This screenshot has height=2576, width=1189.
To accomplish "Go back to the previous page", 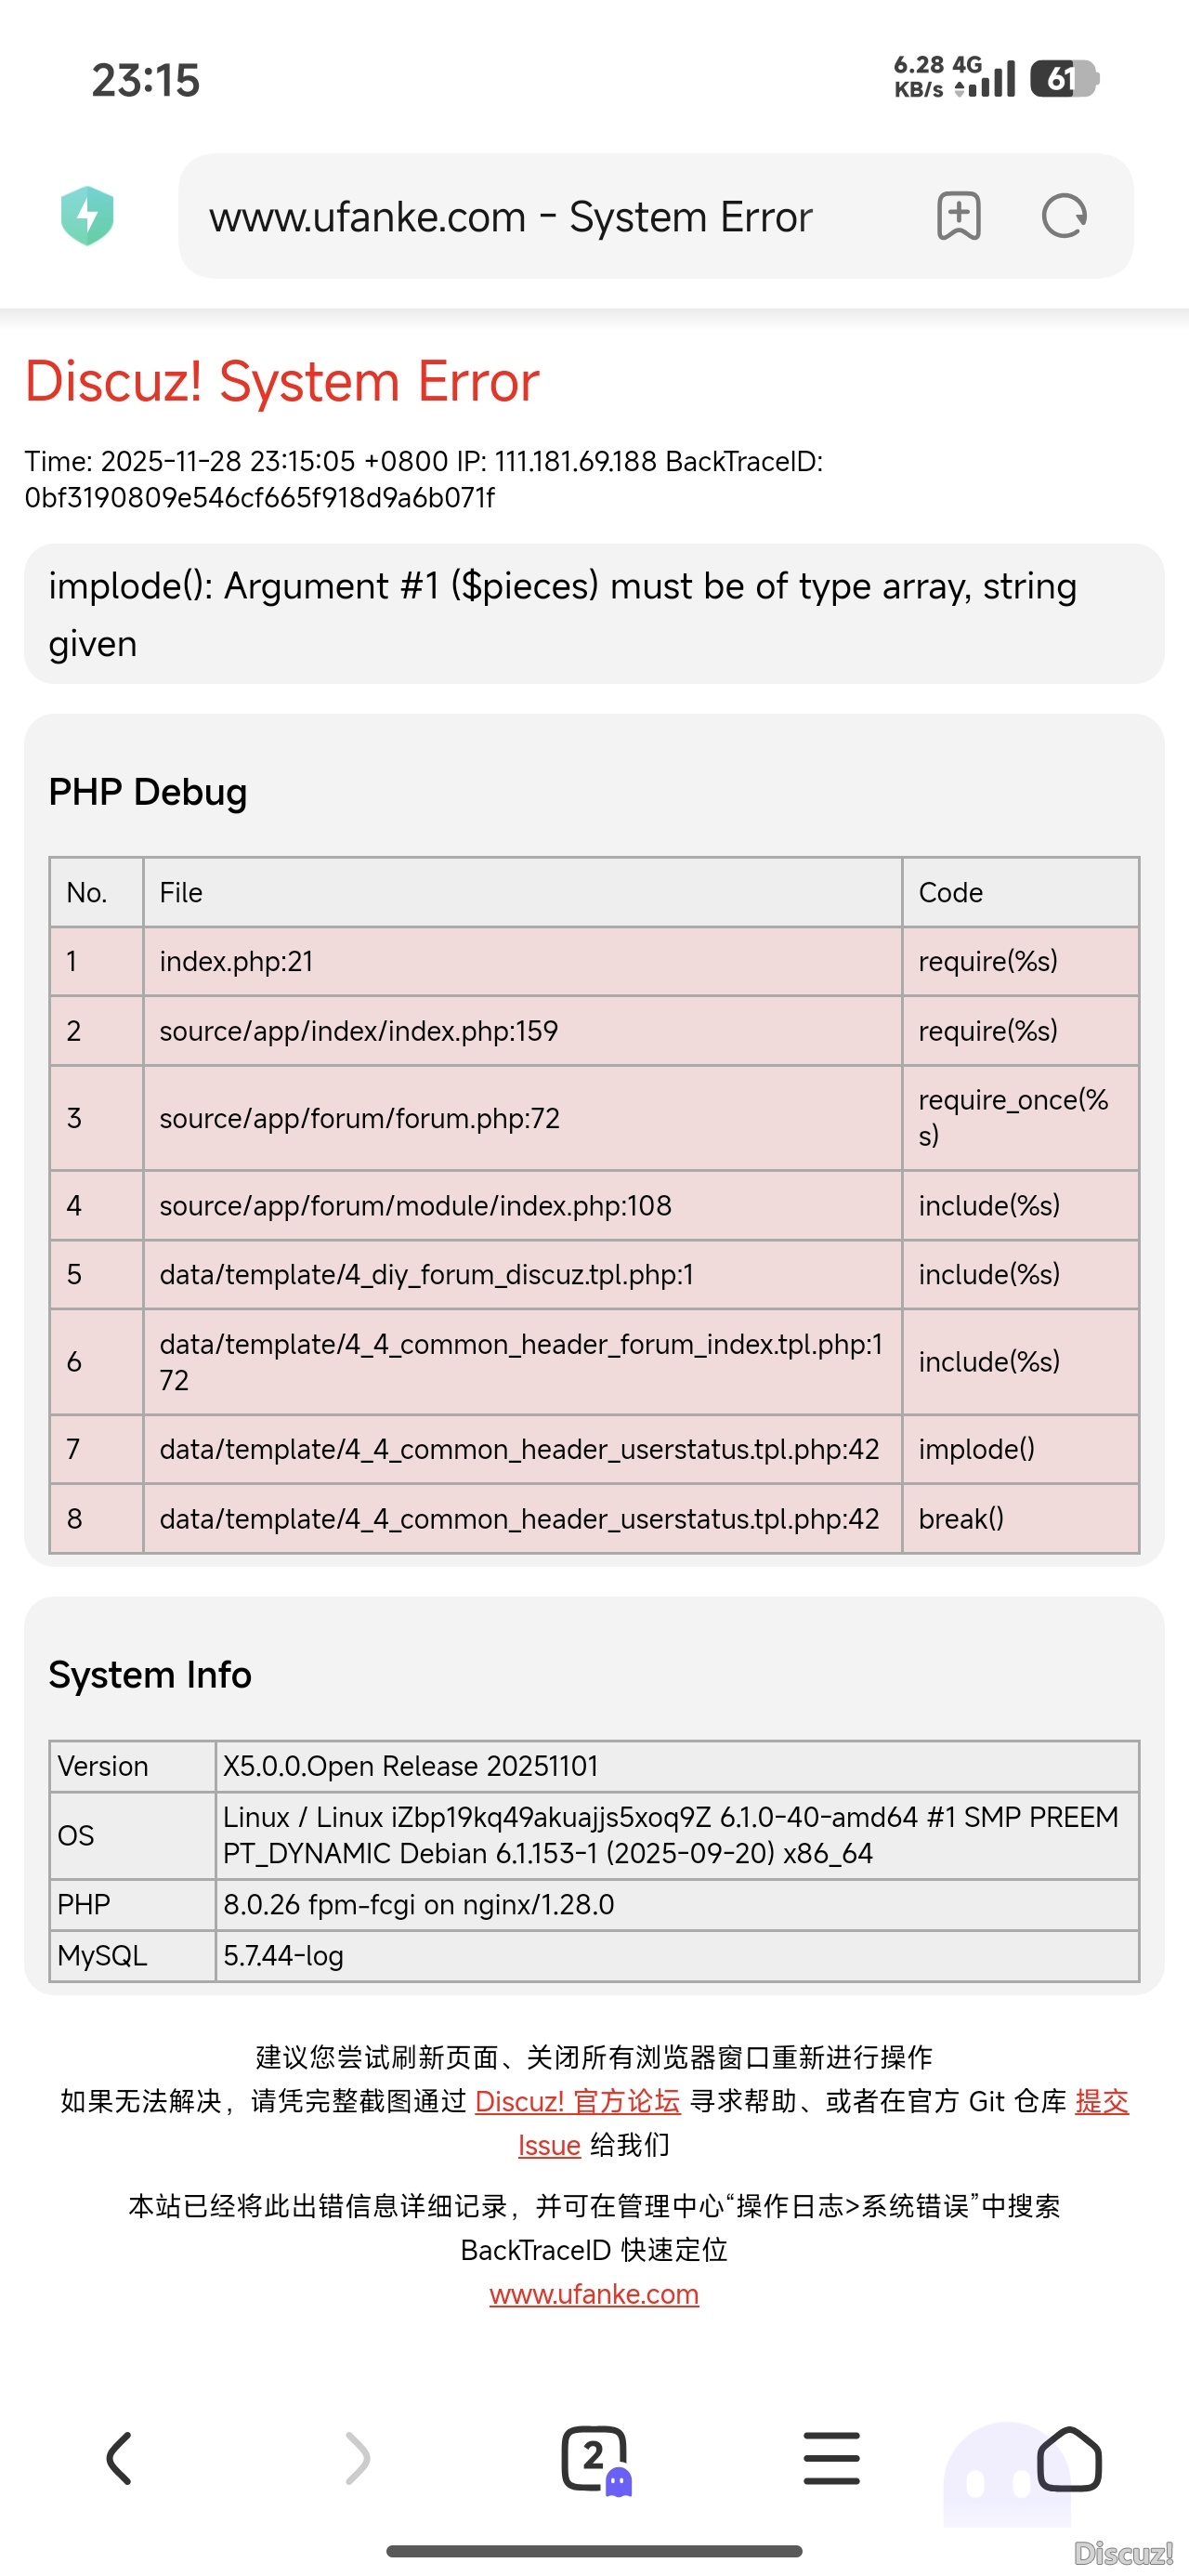I will (x=119, y=2458).
